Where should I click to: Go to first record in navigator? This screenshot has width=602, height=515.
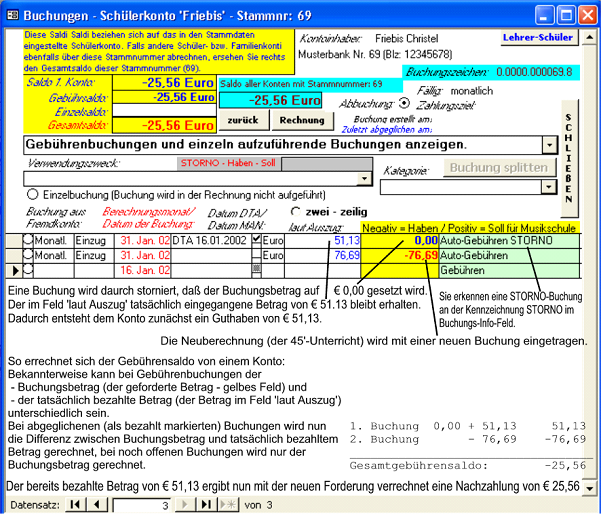click(75, 505)
